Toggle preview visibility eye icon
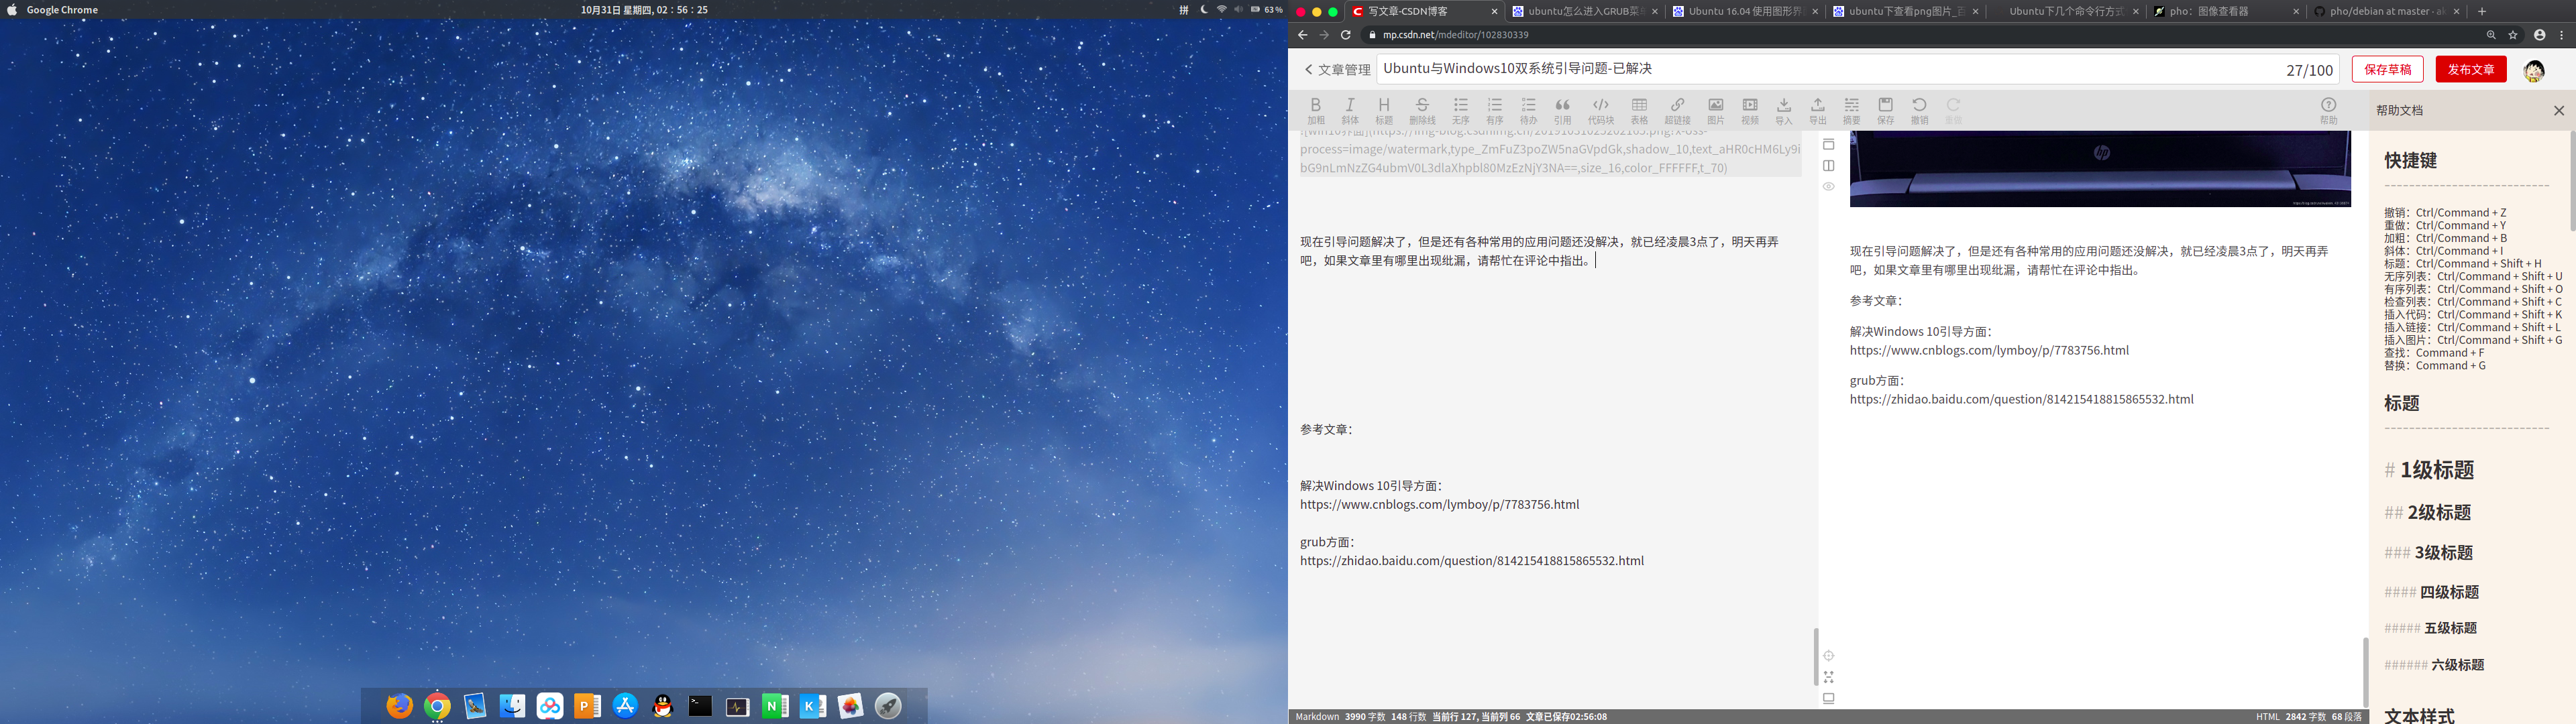This screenshot has width=2576, height=724. pos(1829,187)
